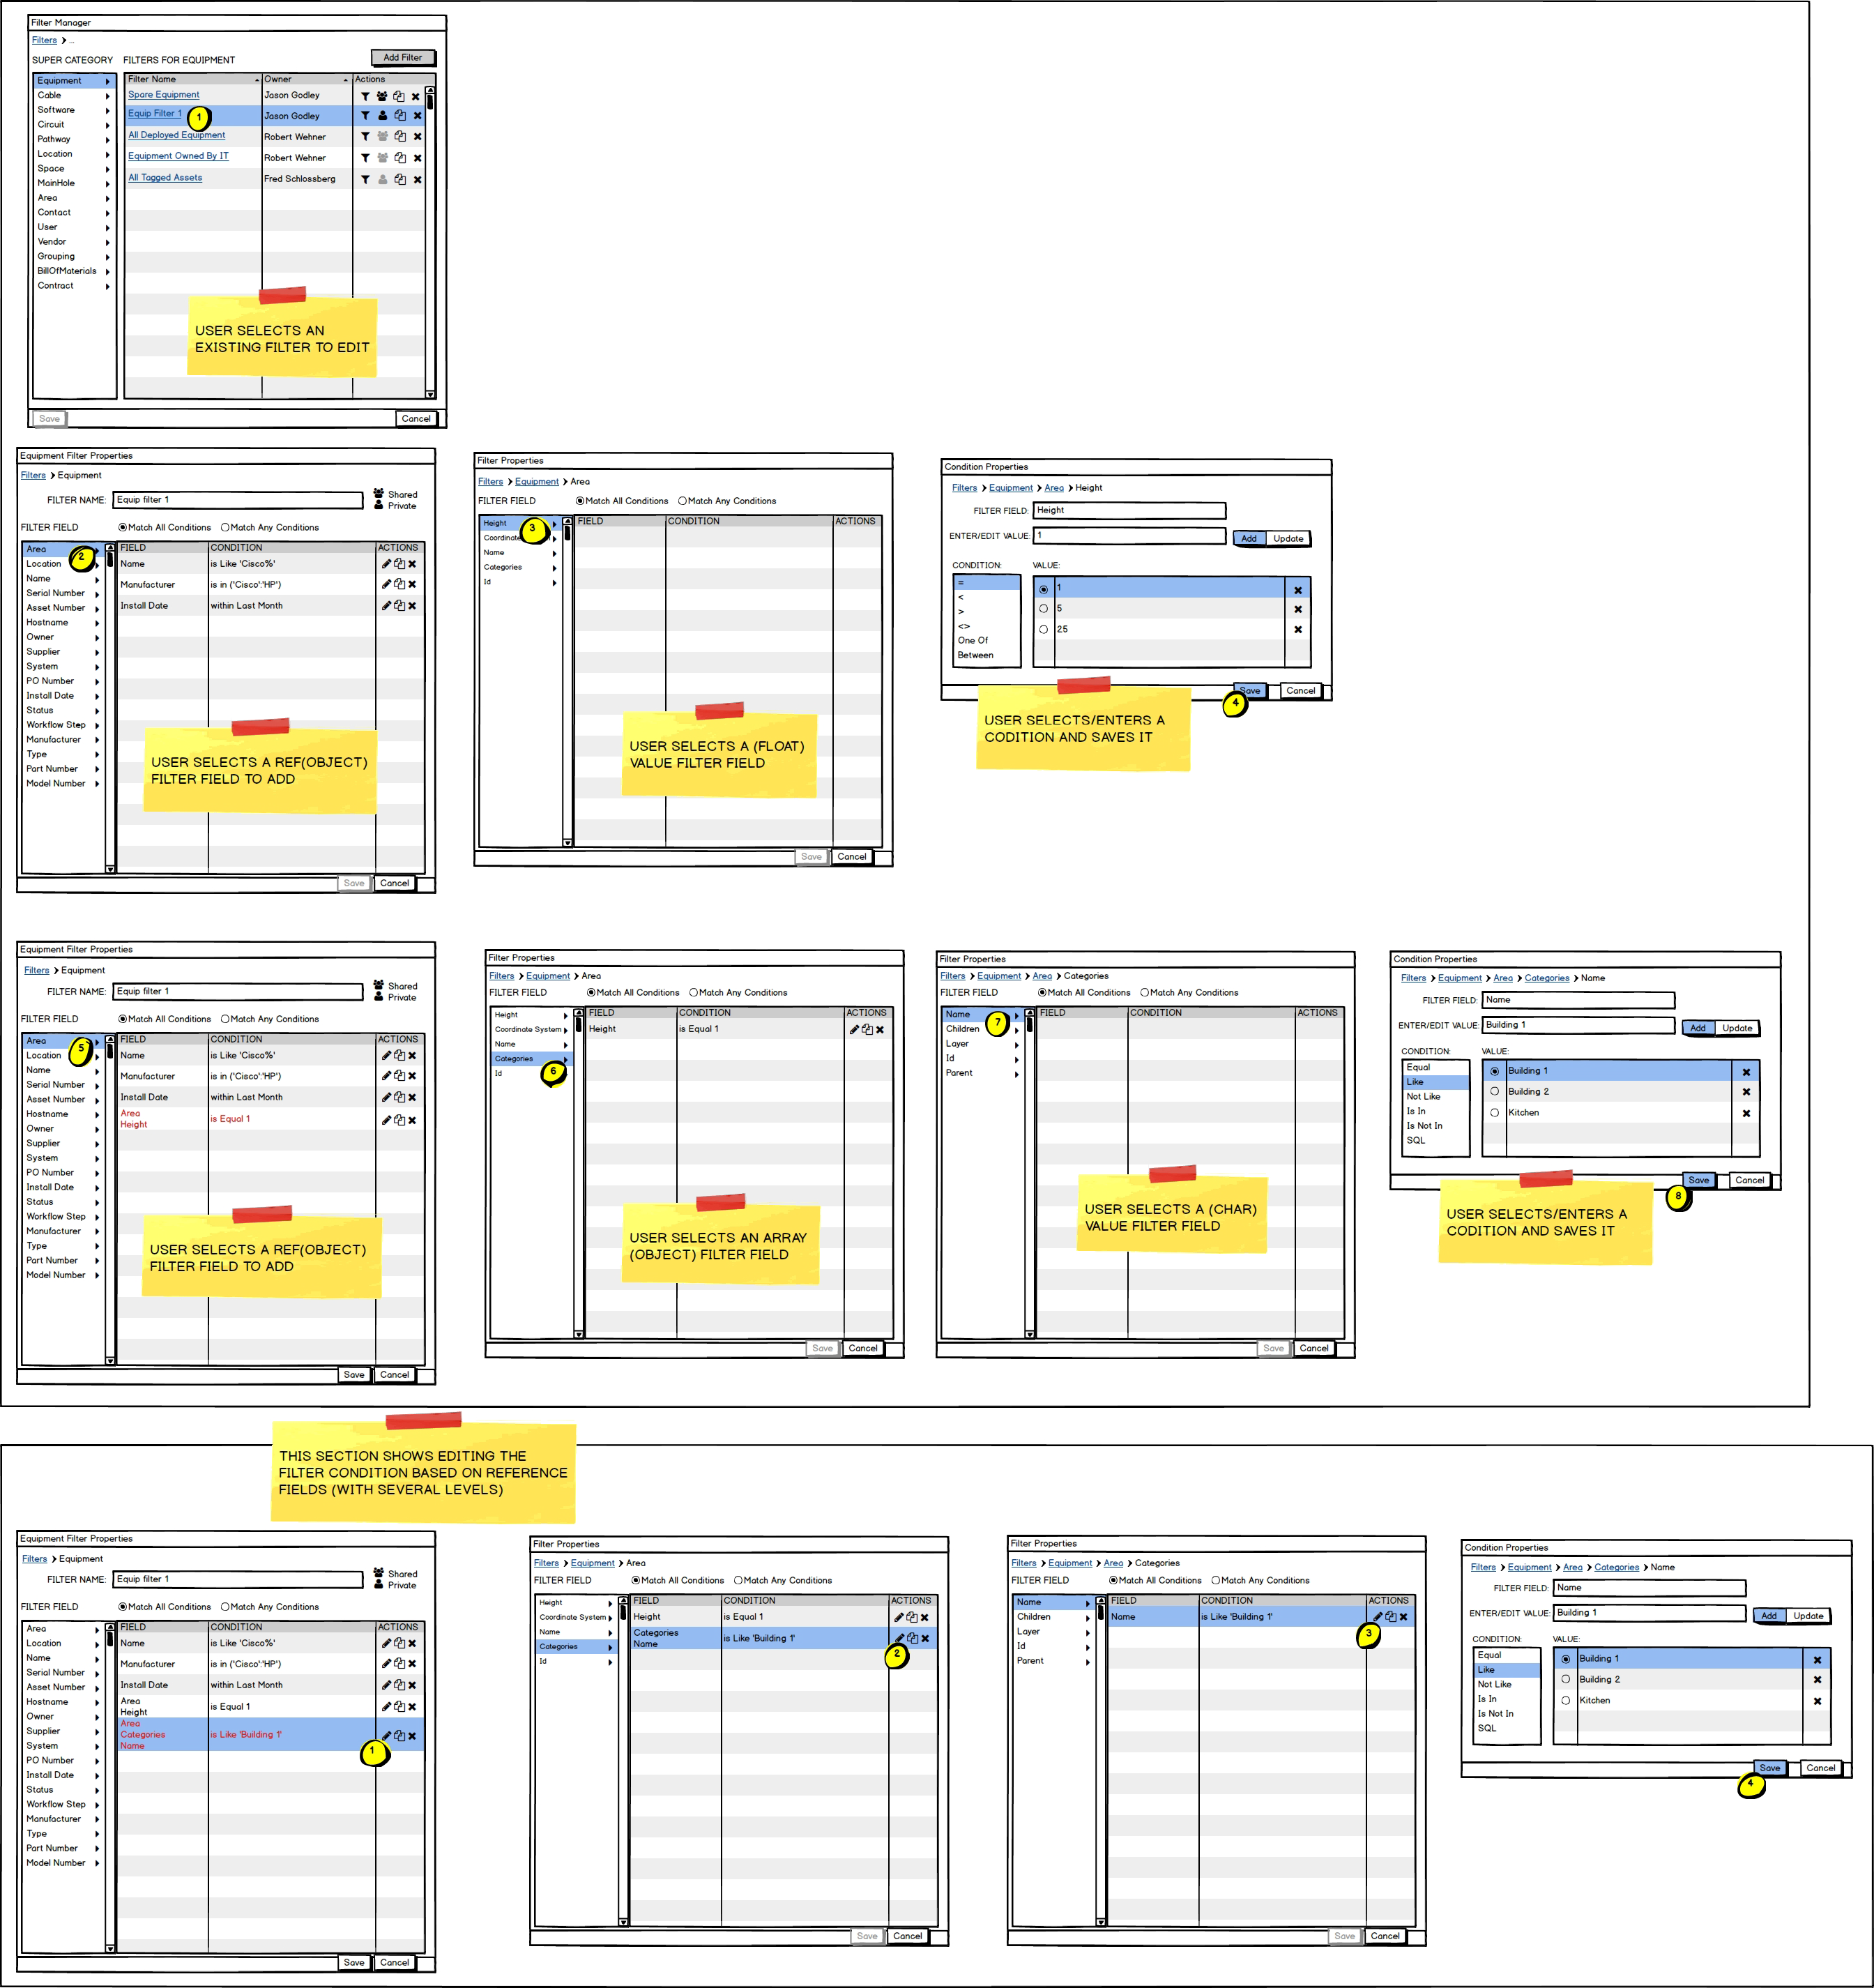
Task: Click Filters breadcrumb in Filter Manager
Action: coord(44,41)
